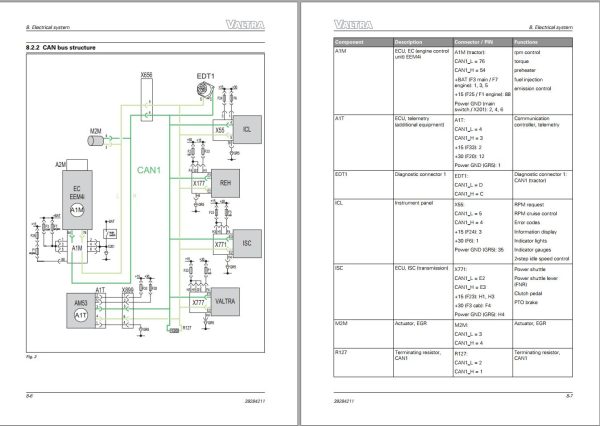Click 'preheater' in the A1M functions

tap(525, 70)
